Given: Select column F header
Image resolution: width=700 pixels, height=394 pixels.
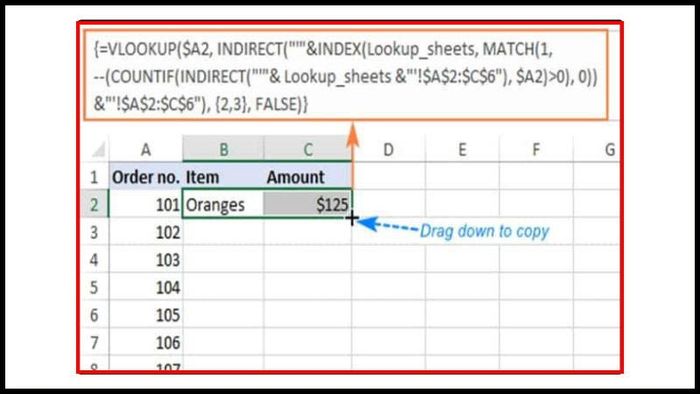Looking at the screenshot, I should click(x=536, y=149).
